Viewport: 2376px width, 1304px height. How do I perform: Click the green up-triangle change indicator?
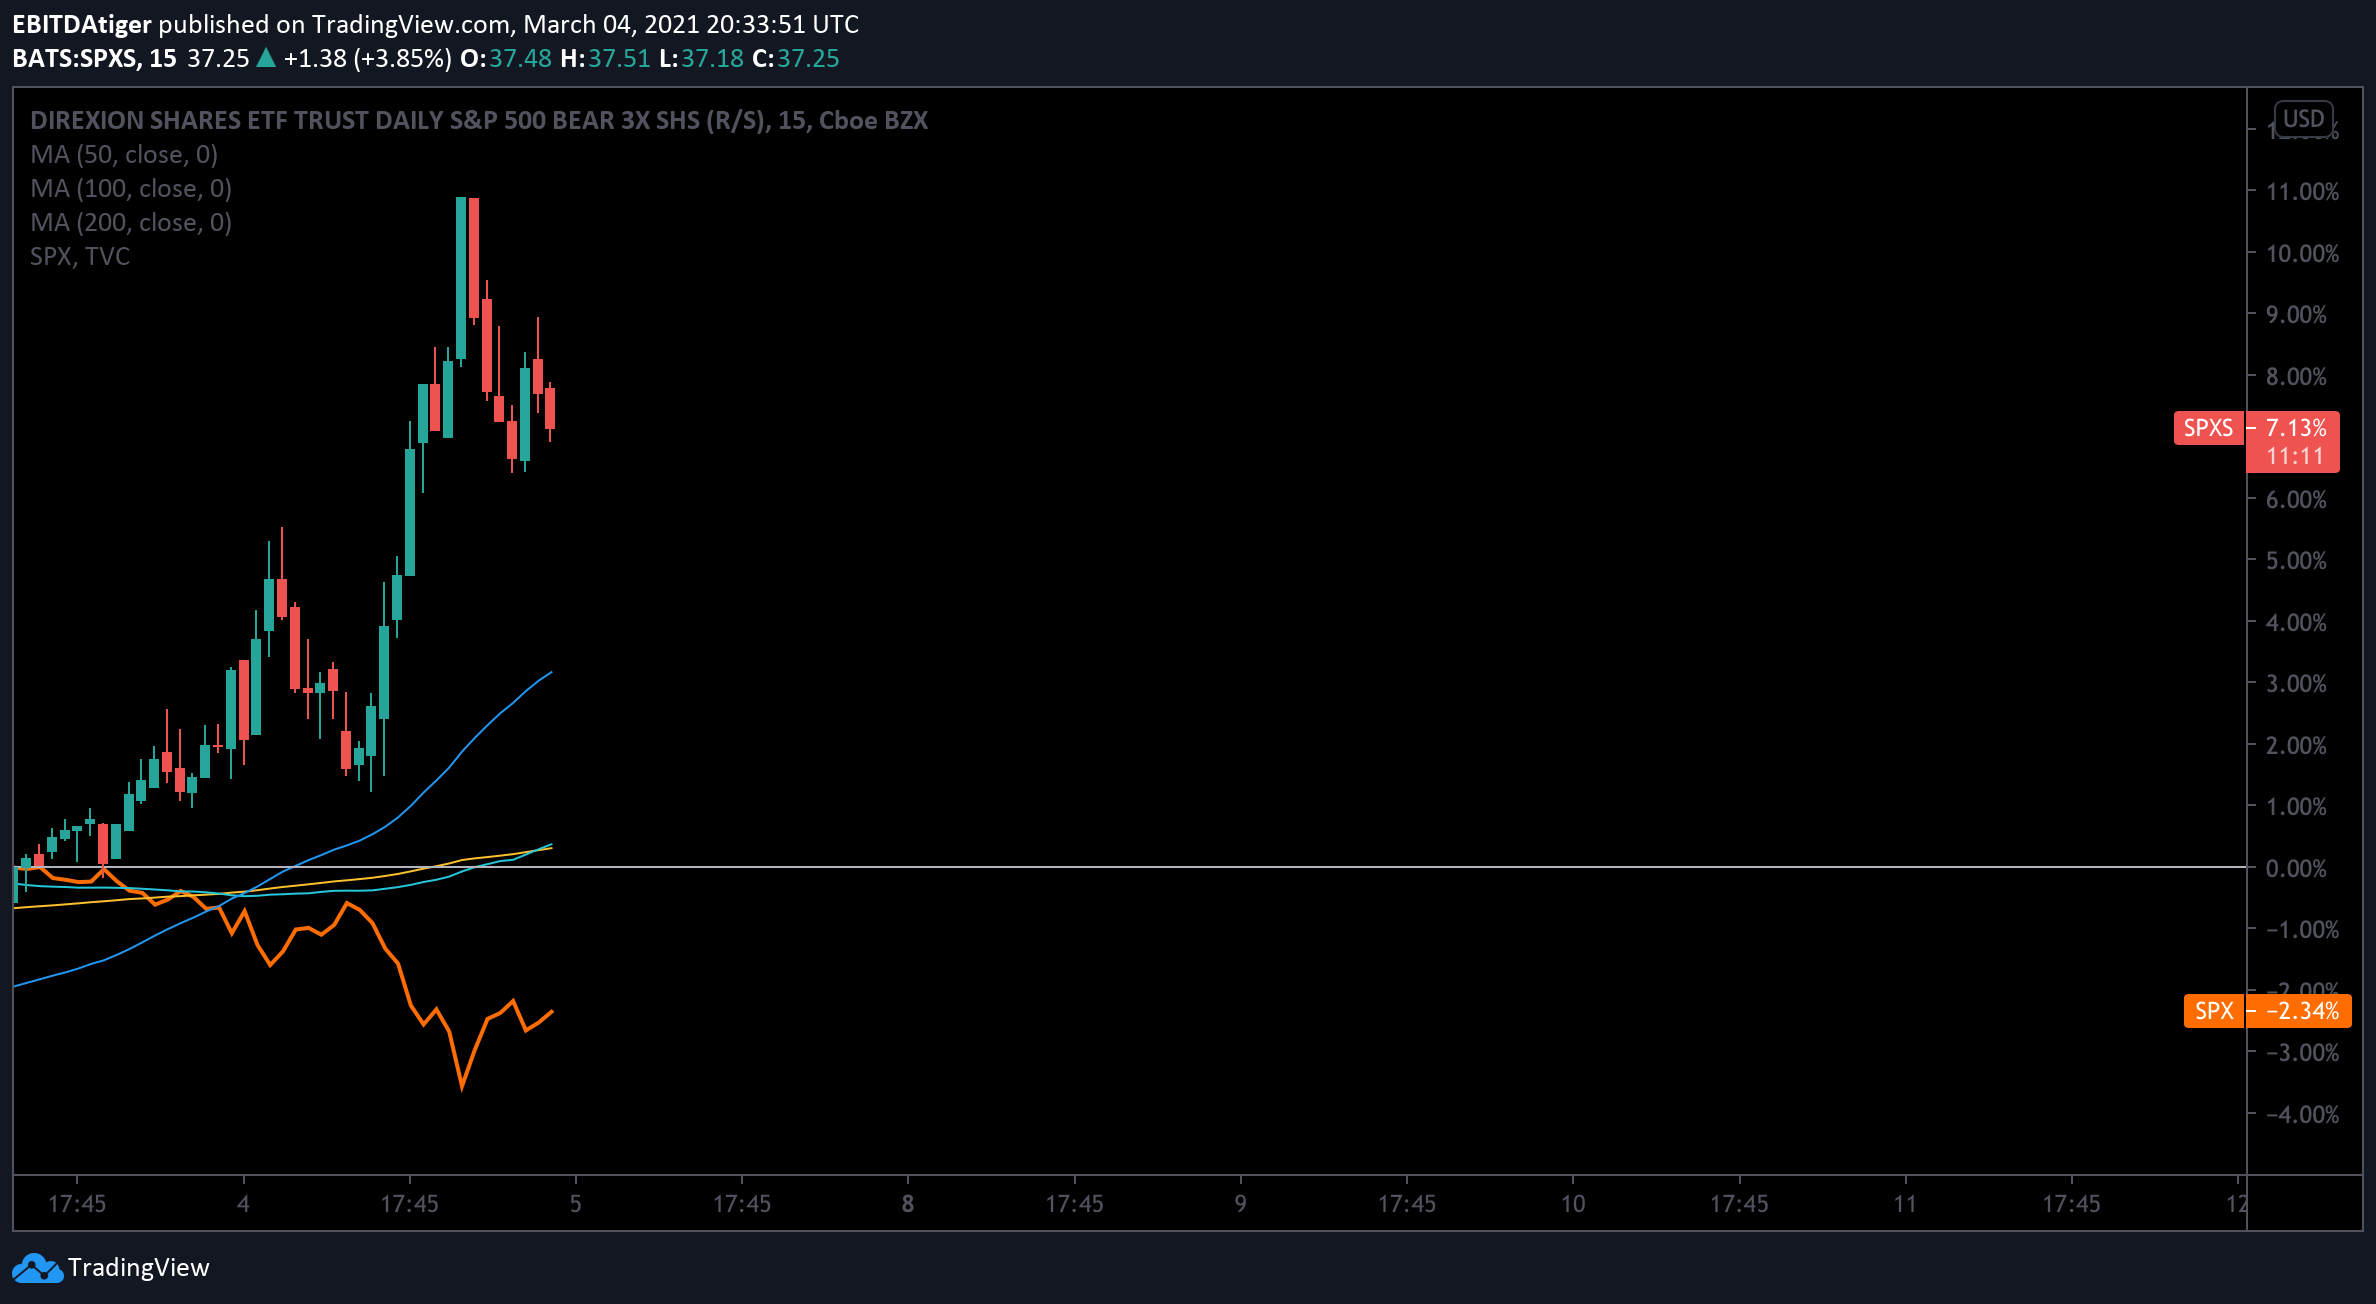coord(266,58)
